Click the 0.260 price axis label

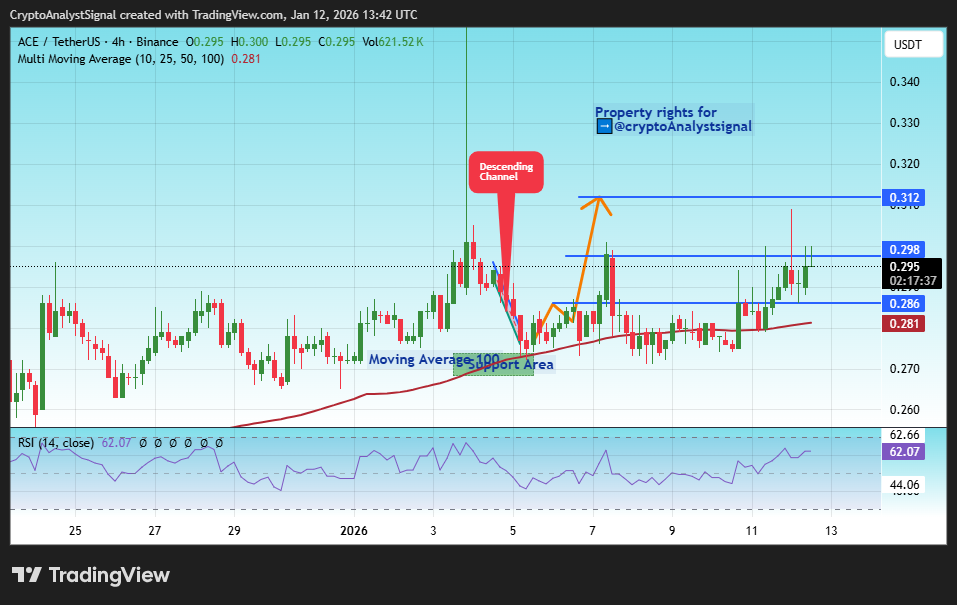[x=905, y=410]
